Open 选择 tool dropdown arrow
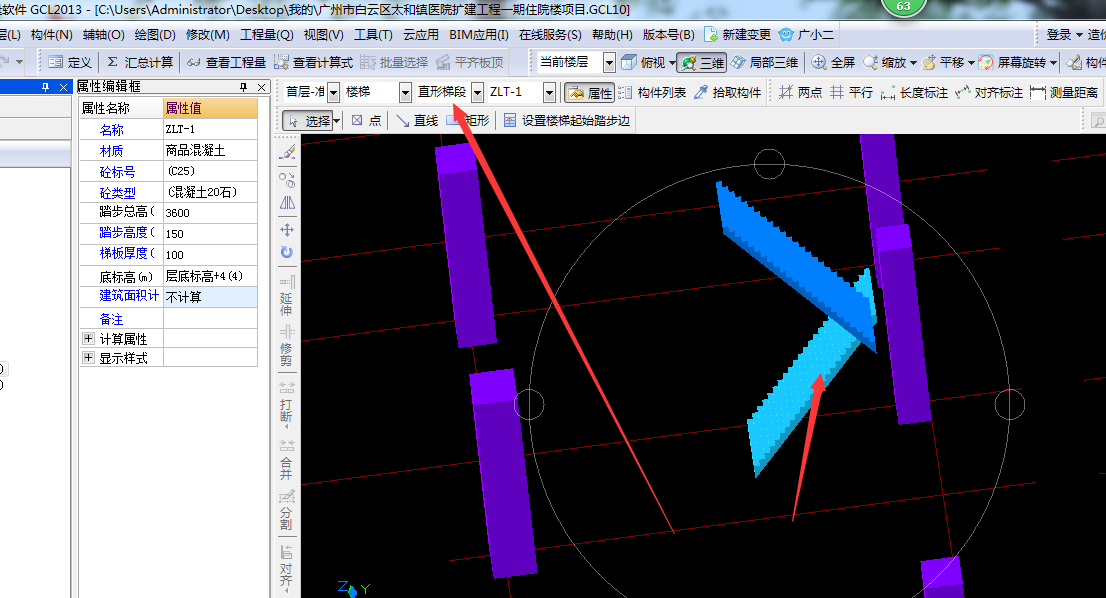The height and width of the screenshot is (598, 1106). tap(337, 121)
